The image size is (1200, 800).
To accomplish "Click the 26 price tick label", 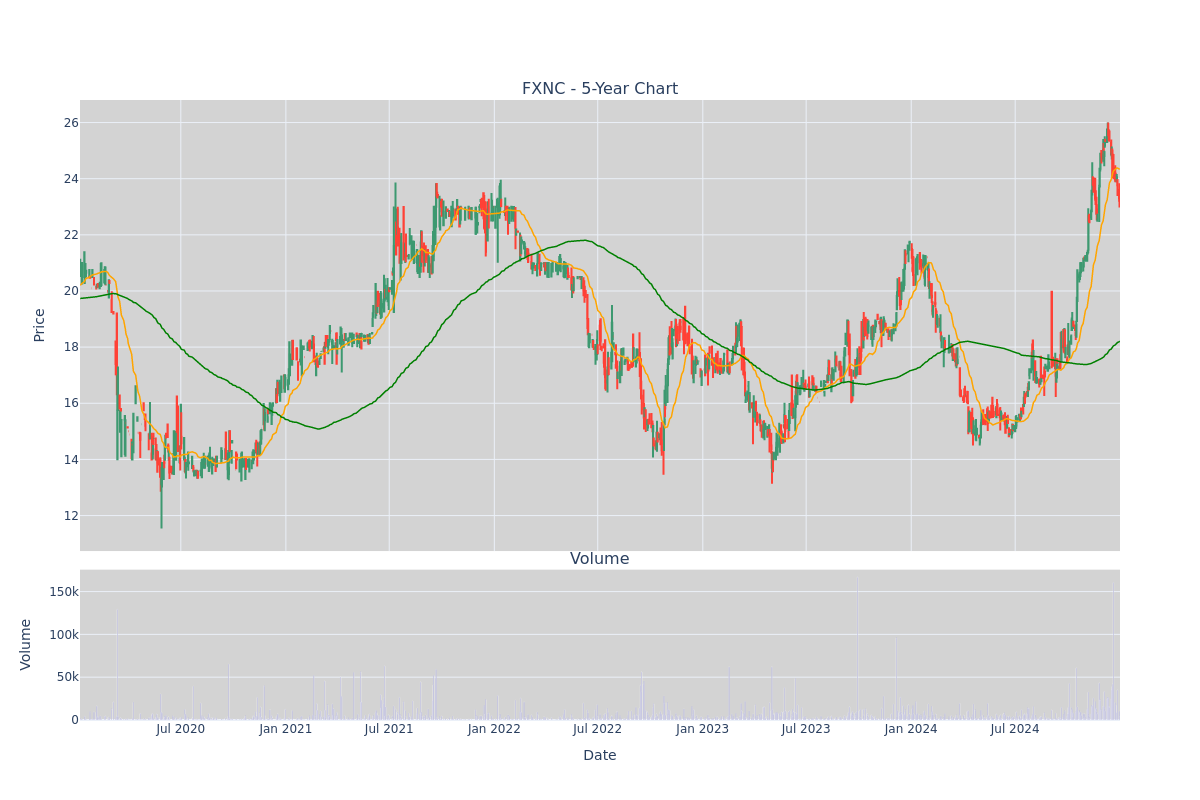I will 71,123.
